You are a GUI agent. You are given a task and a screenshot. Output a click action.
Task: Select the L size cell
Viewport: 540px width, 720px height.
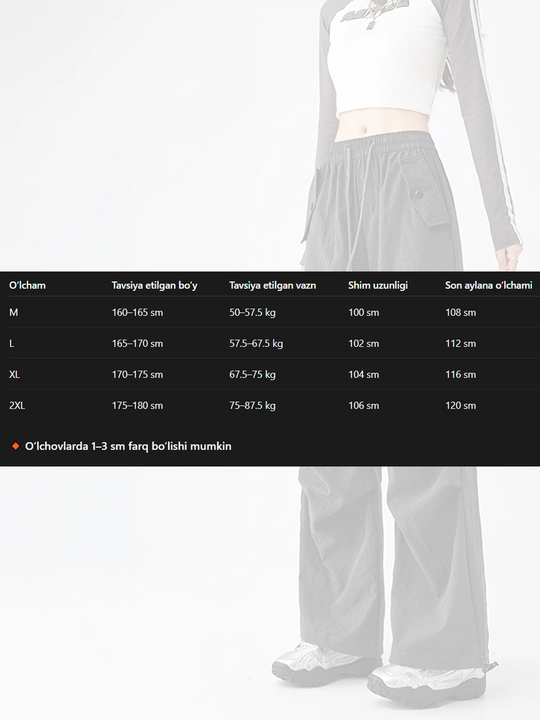[x=11, y=343]
